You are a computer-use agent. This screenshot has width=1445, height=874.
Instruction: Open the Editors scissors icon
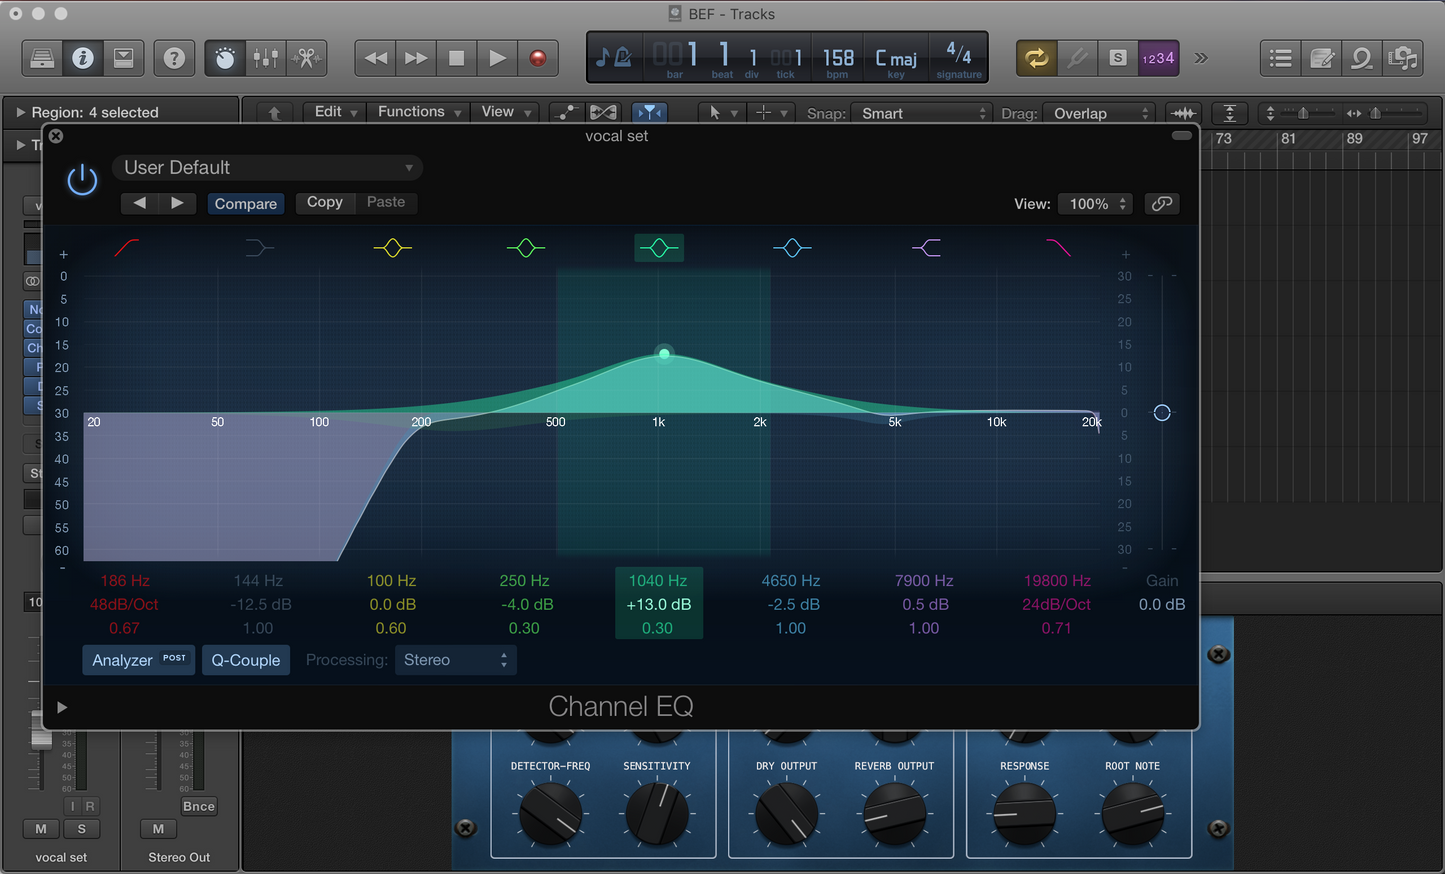click(x=307, y=57)
